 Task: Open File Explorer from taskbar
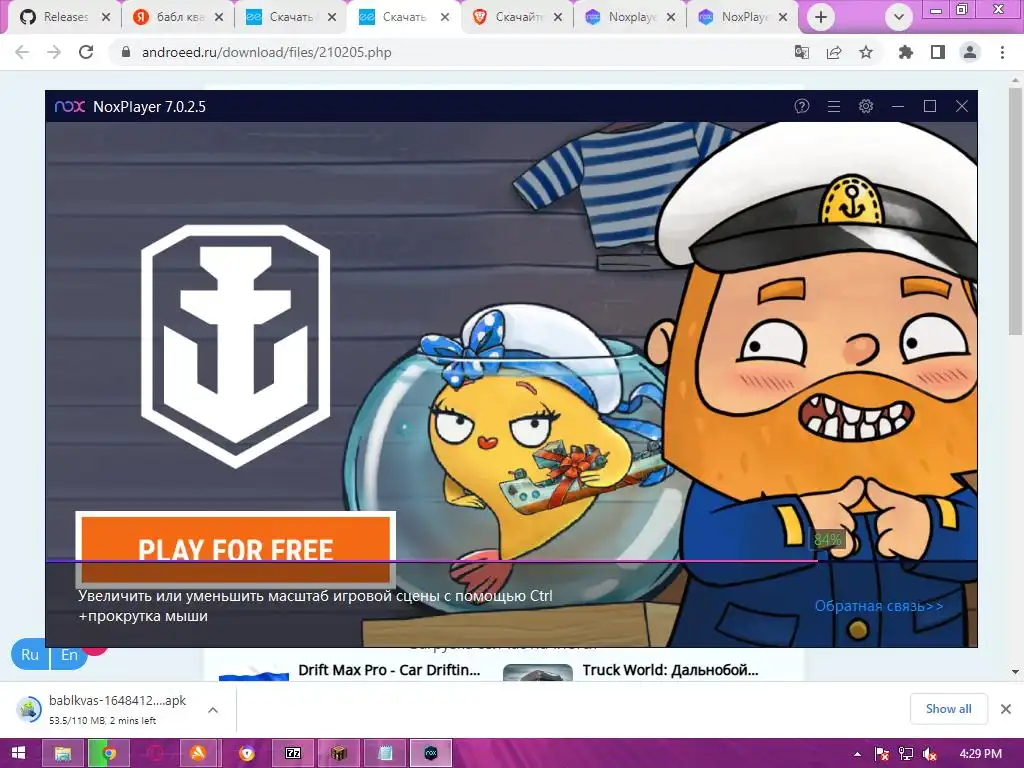coord(63,753)
